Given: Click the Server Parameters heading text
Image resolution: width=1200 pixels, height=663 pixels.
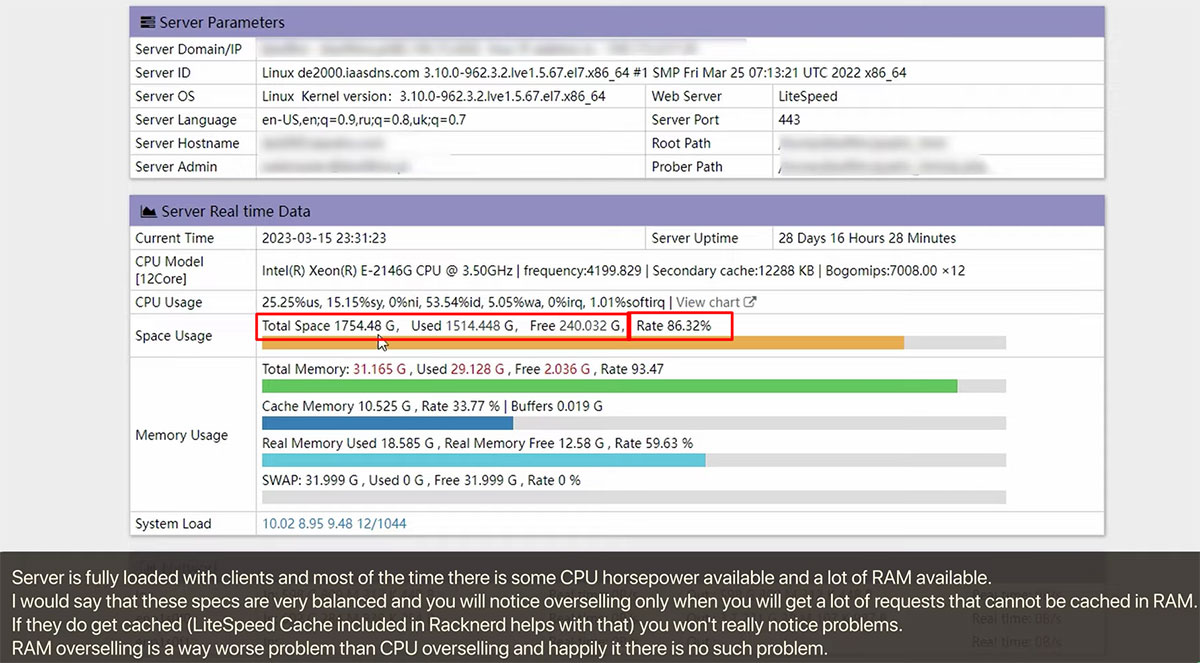Looking at the screenshot, I should [x=222, y=22].
